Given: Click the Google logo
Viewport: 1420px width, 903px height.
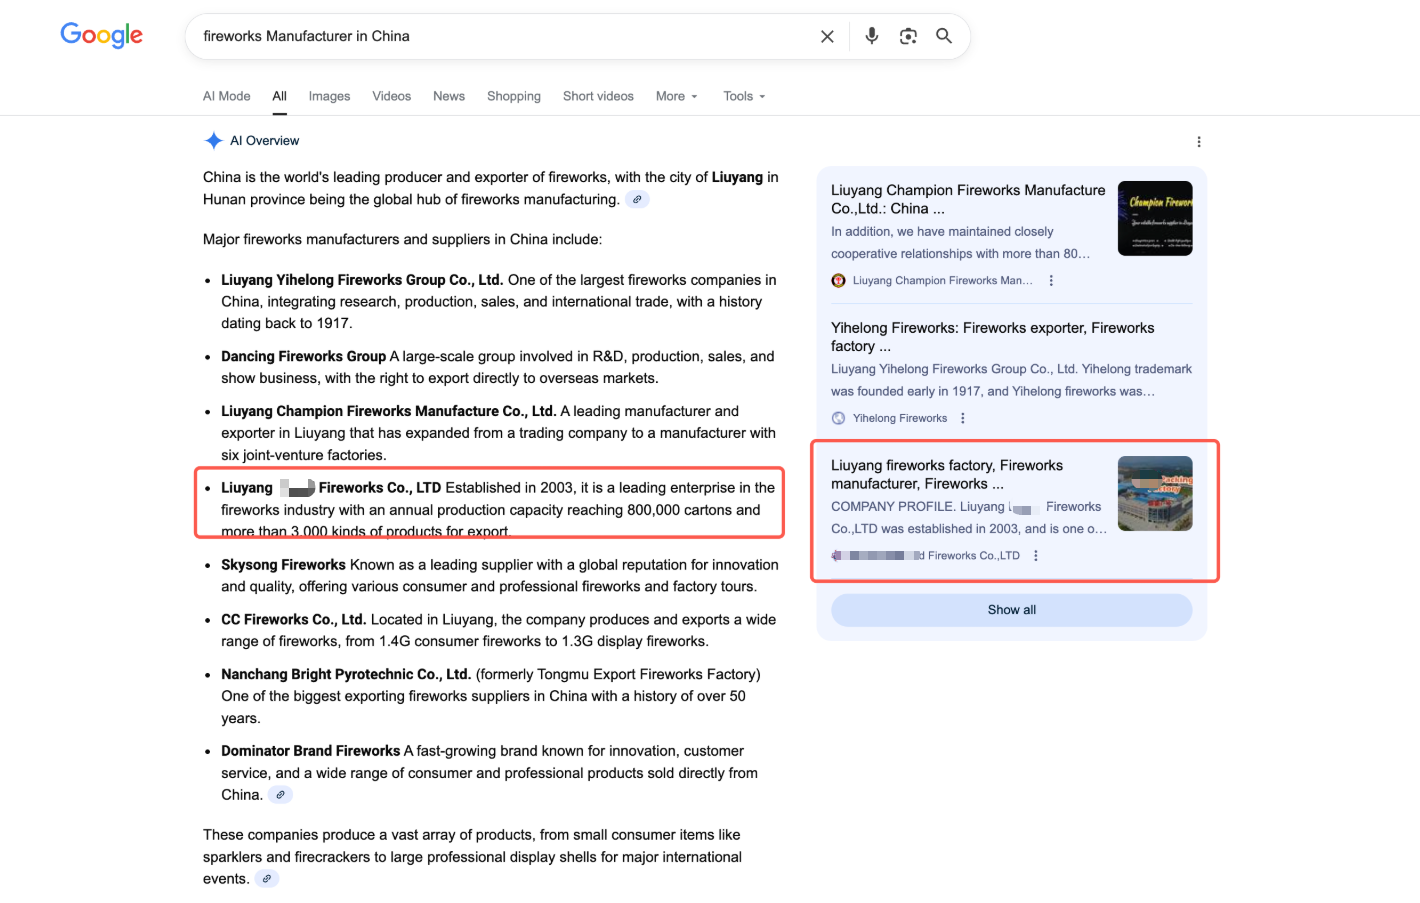Looking at the screenshot, I should pos(101,35).
